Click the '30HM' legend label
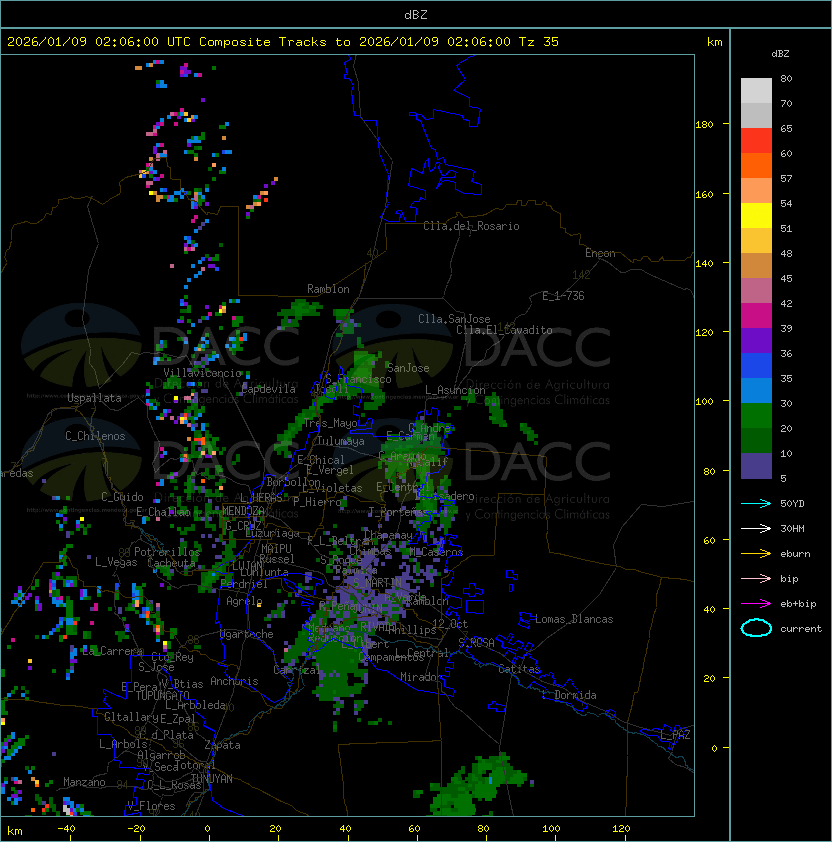832x842 pixels. point(792,528)
